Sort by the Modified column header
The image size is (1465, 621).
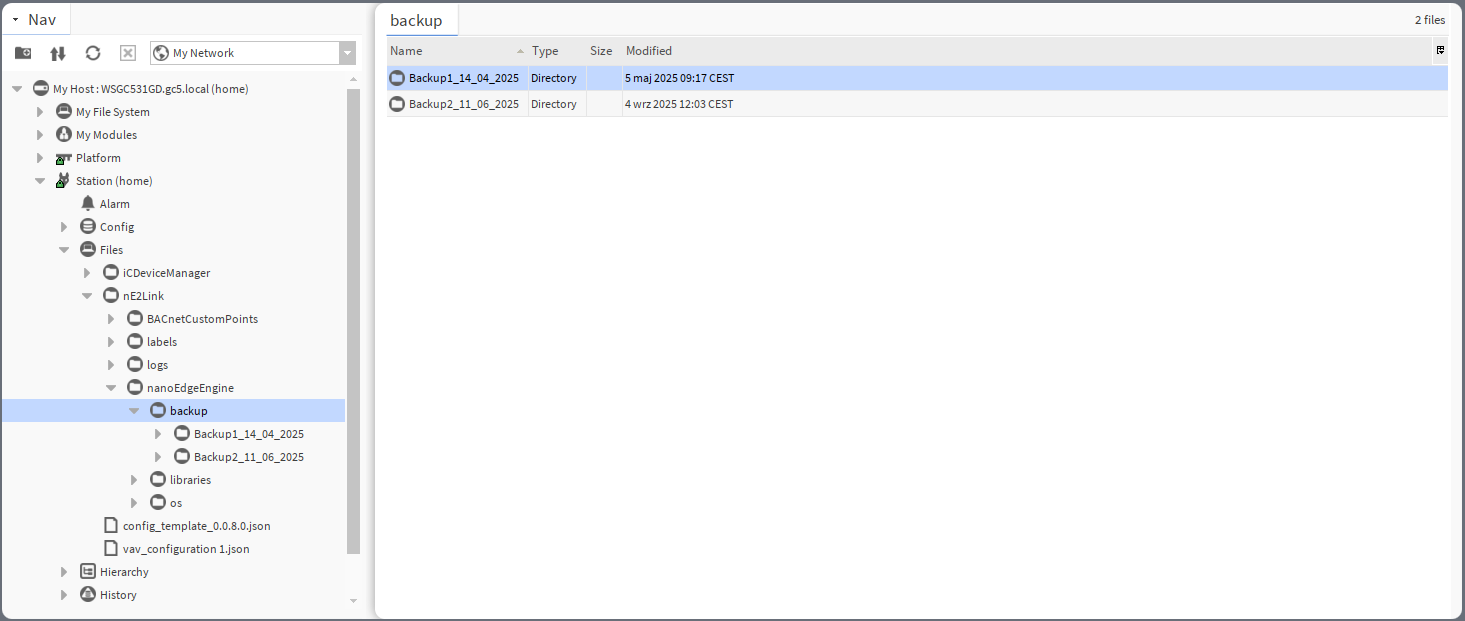click(x=649, y=51)
